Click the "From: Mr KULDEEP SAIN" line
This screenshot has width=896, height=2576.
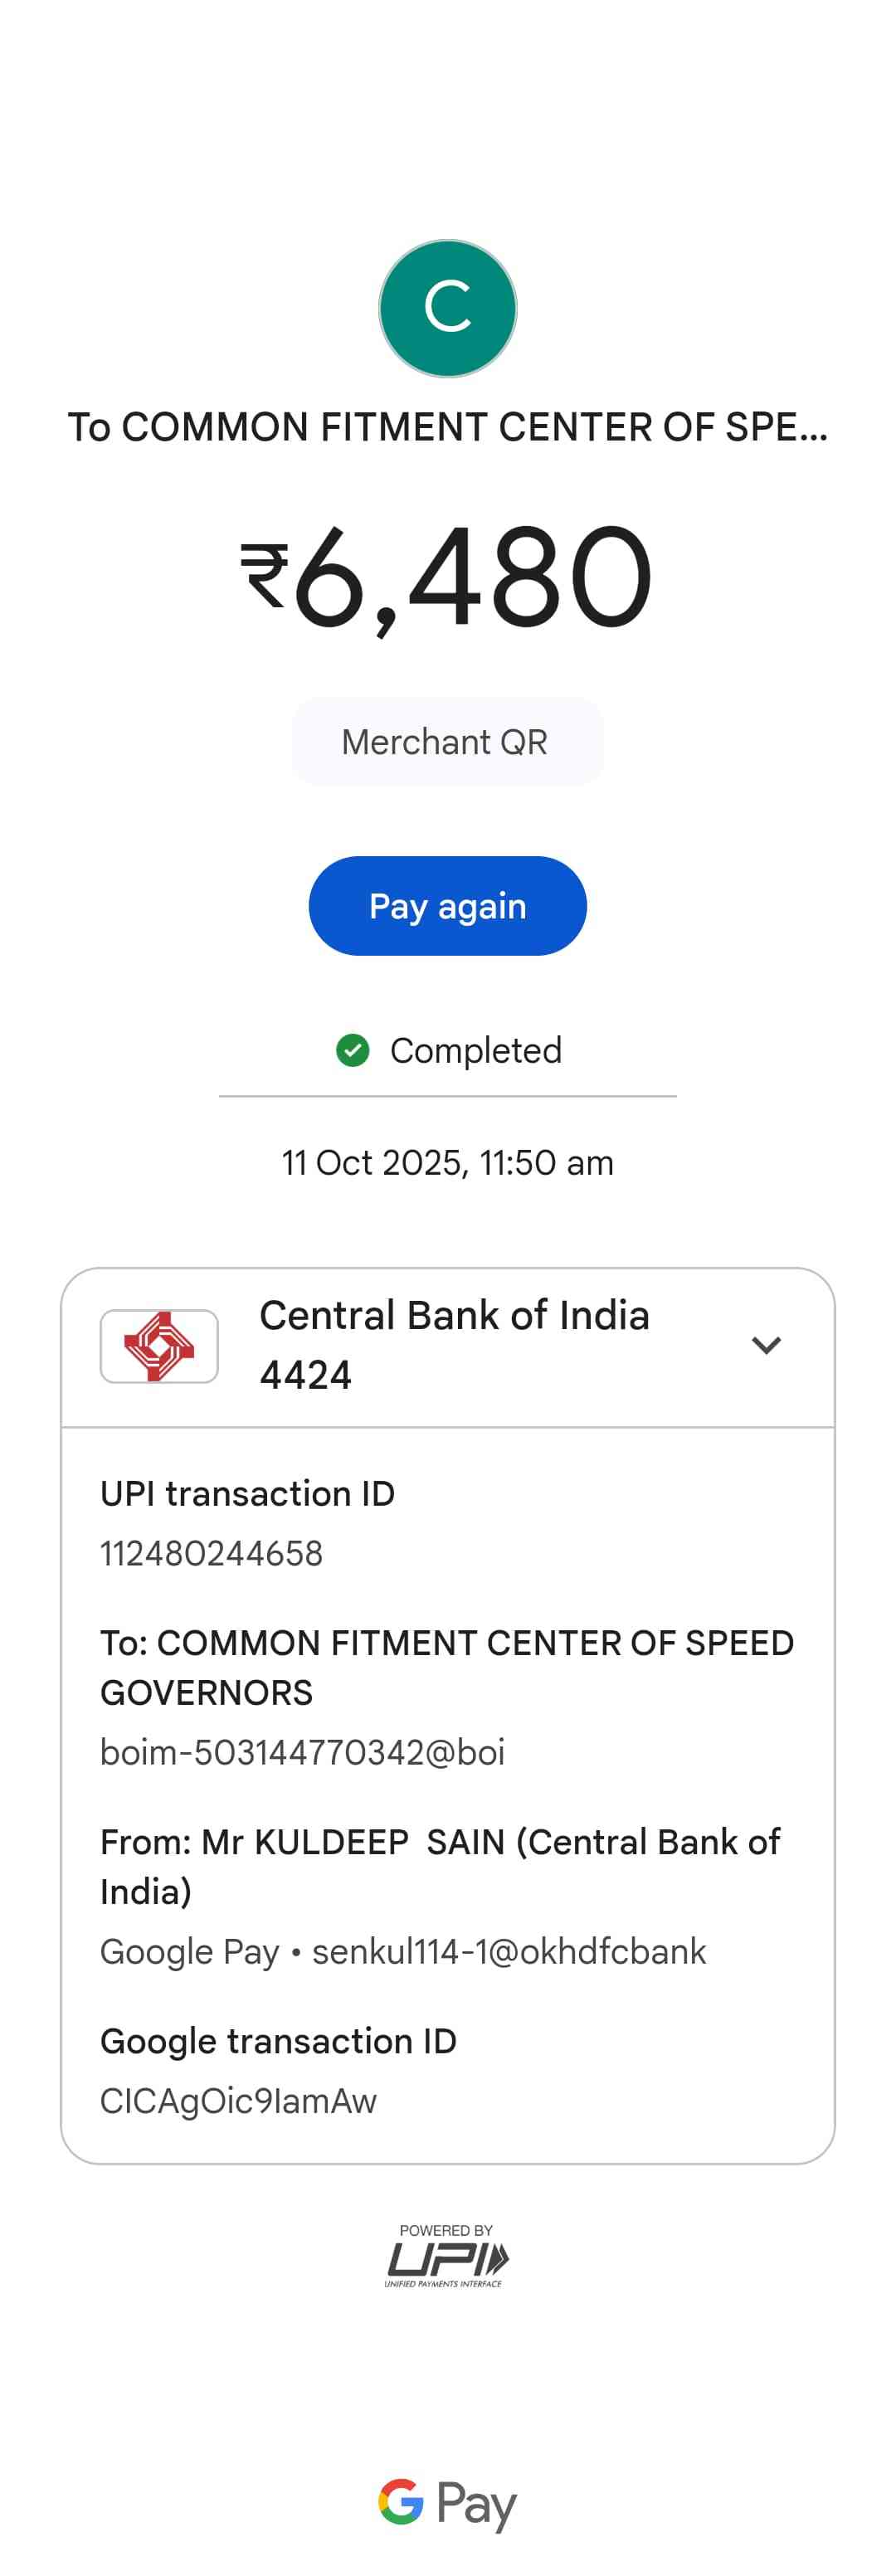(x=440, y=1866)
